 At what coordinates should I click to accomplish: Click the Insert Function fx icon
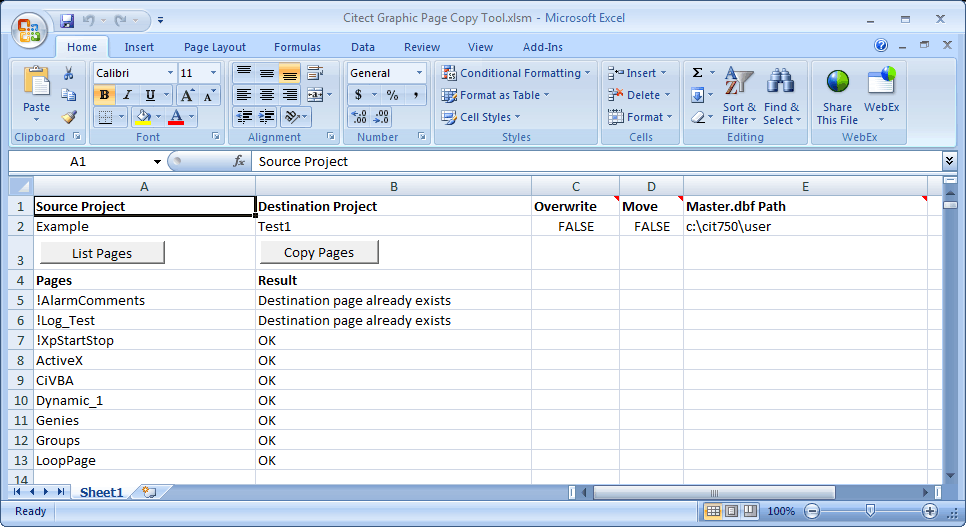pyautogui.click(x=239, y=161)
